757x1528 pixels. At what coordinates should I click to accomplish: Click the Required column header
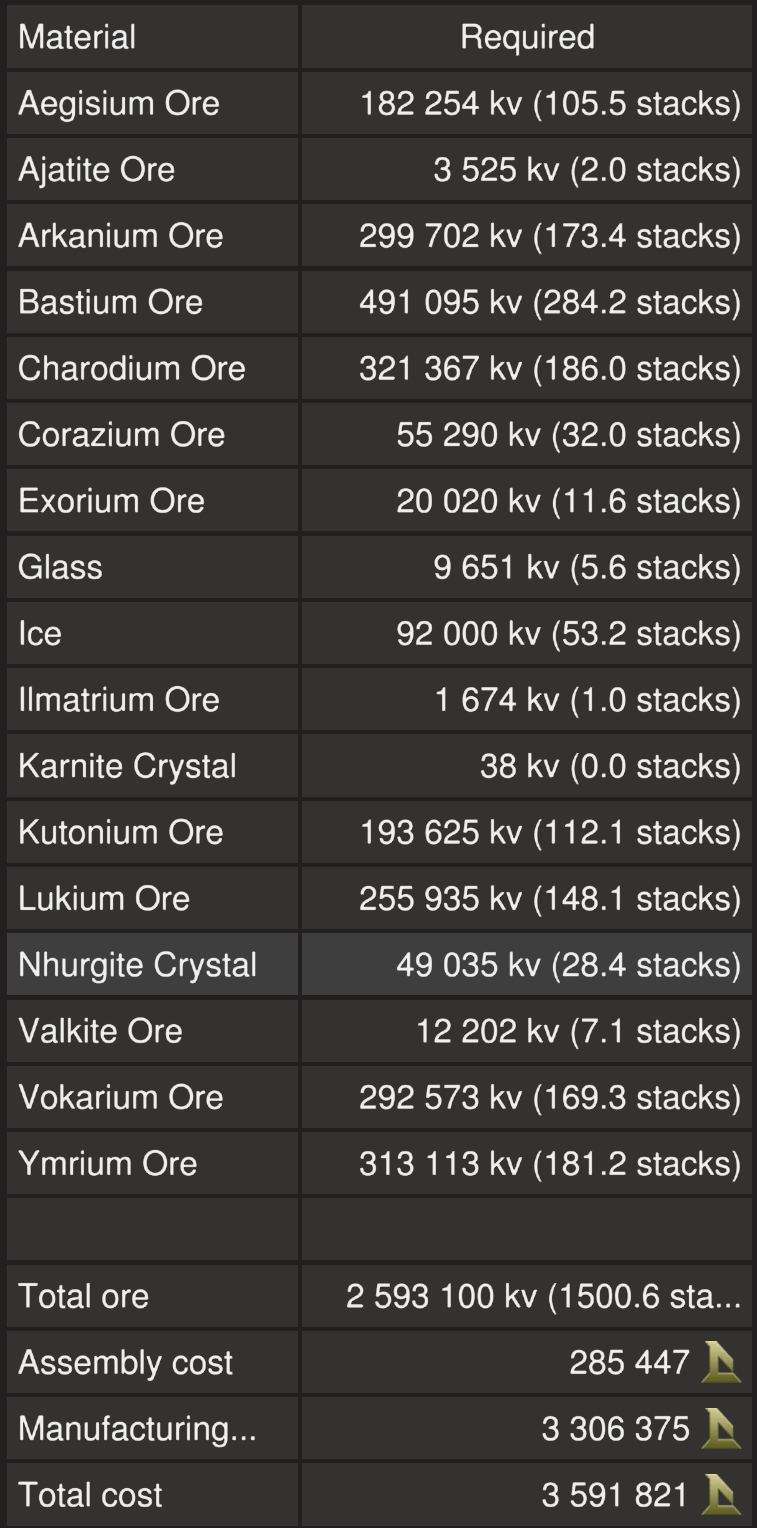point(527,38)
